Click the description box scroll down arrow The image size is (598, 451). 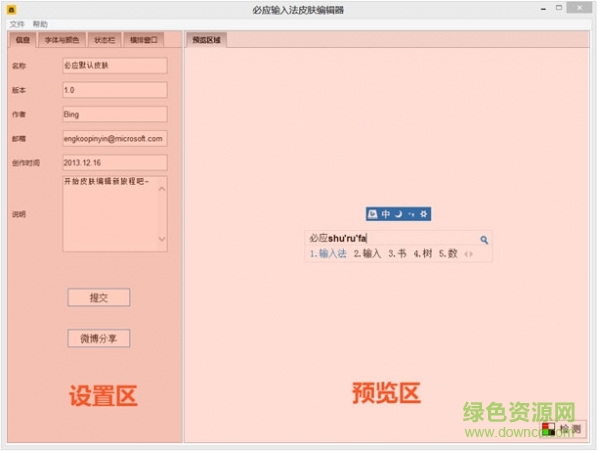(x=162, y=239)
